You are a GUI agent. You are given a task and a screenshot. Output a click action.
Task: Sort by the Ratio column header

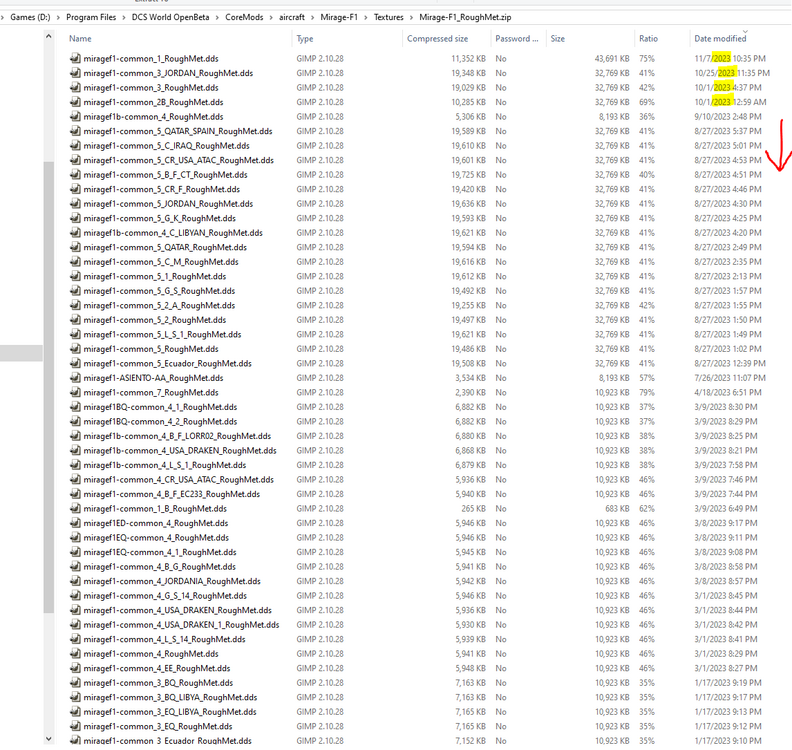648,38
